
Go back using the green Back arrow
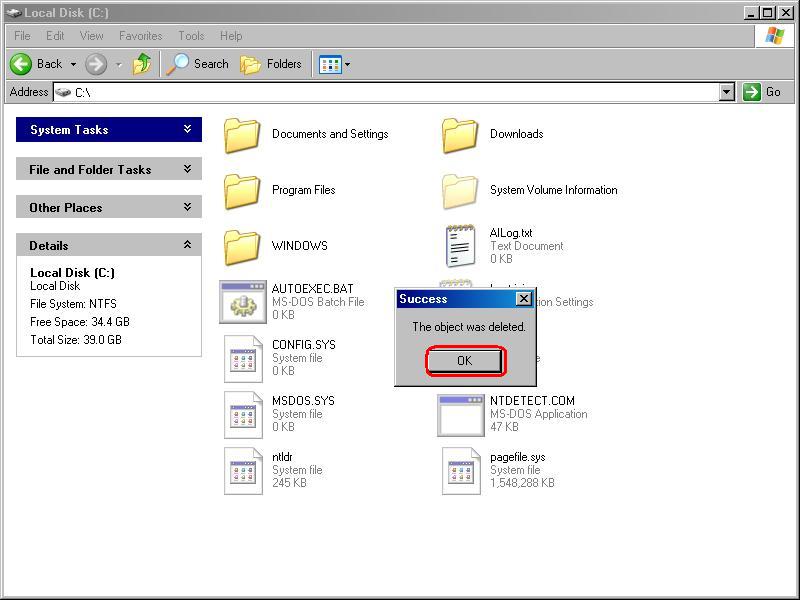tap(21, 64)
